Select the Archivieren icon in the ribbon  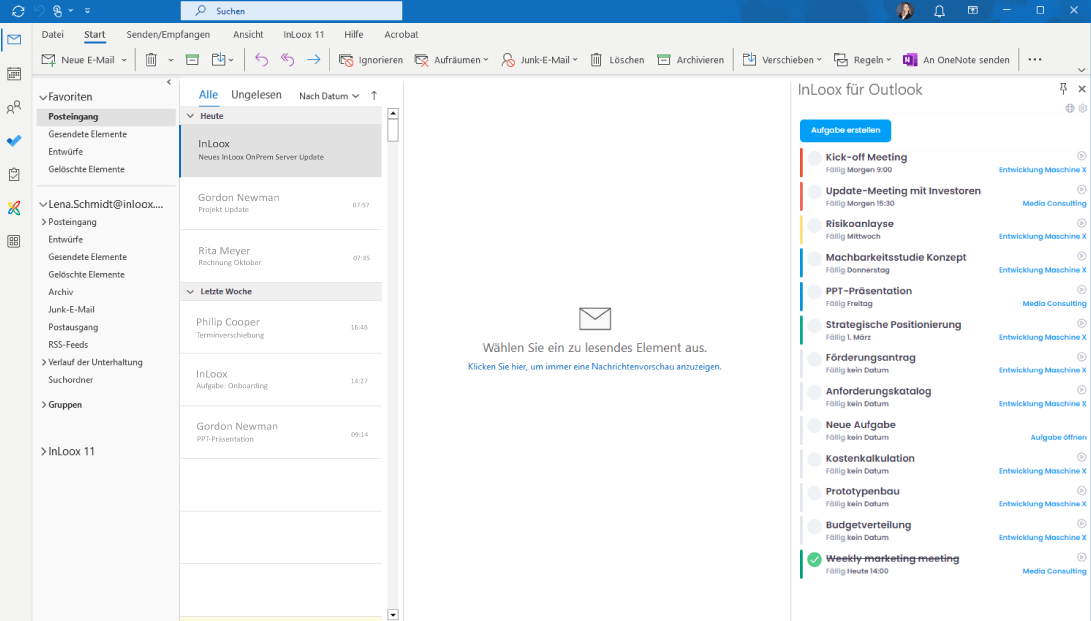[x=663, y=59]
